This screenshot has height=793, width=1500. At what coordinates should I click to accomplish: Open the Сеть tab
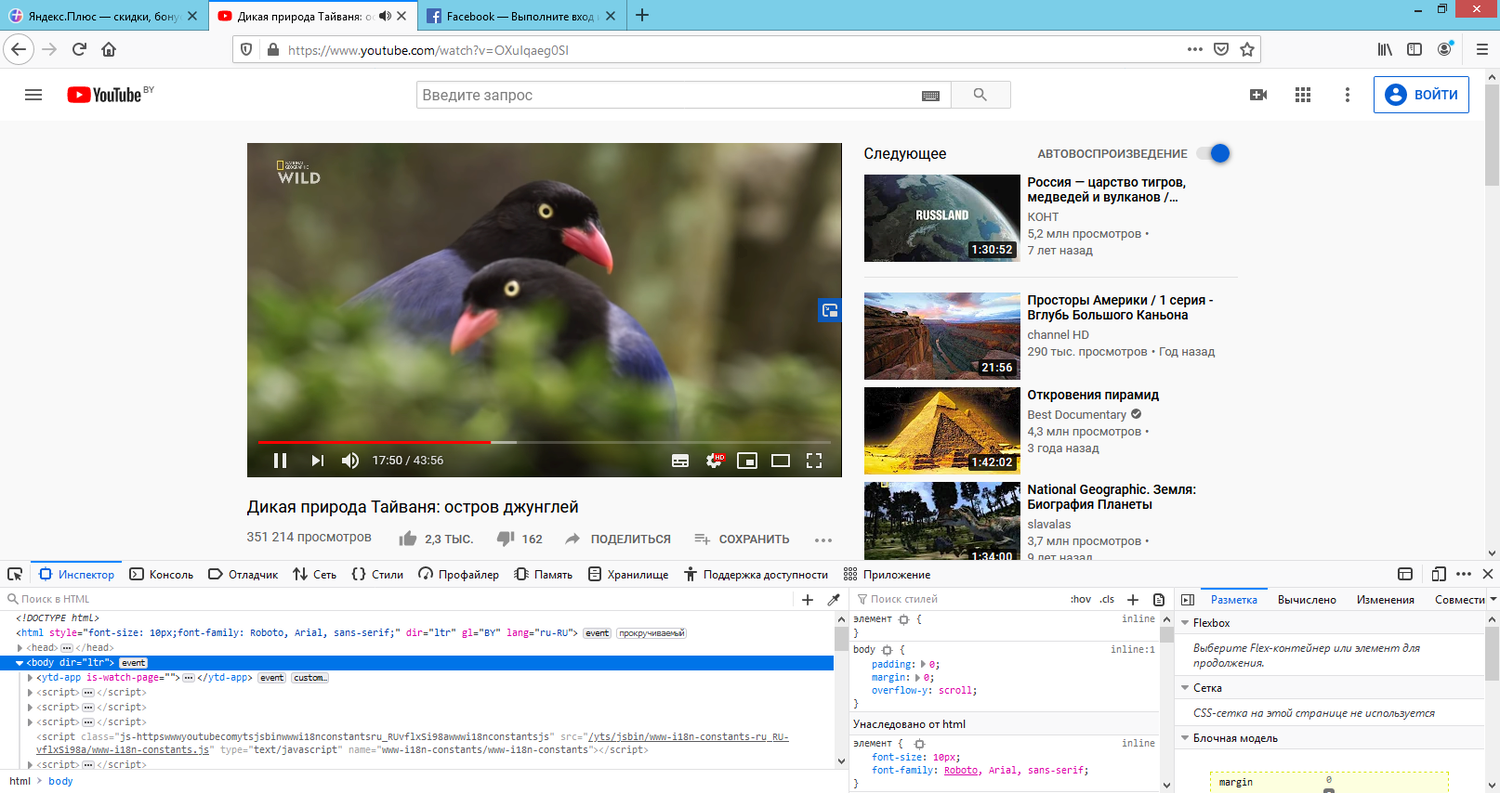314,574
